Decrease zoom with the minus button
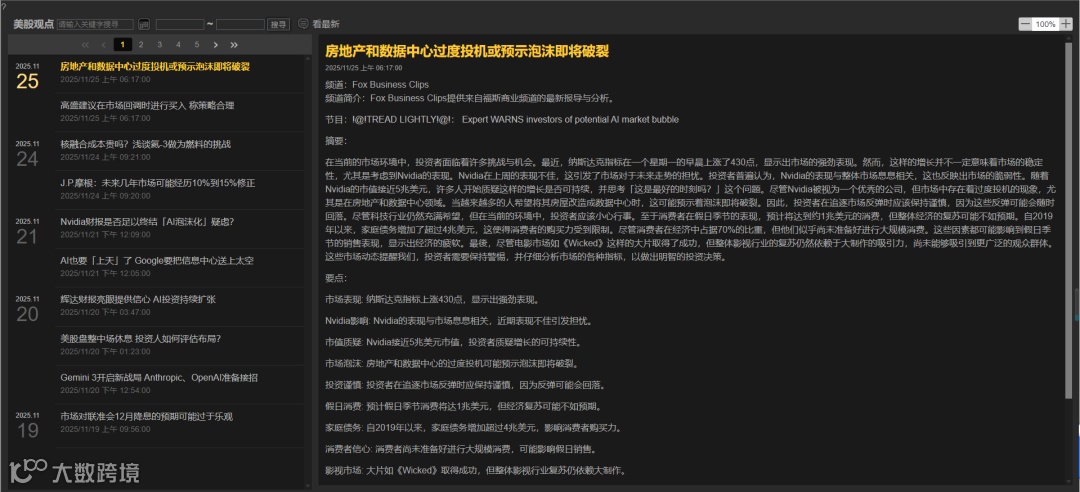Image resolution: width=1080 pixels, height=492 pixels. click(x=1025, y=24)
